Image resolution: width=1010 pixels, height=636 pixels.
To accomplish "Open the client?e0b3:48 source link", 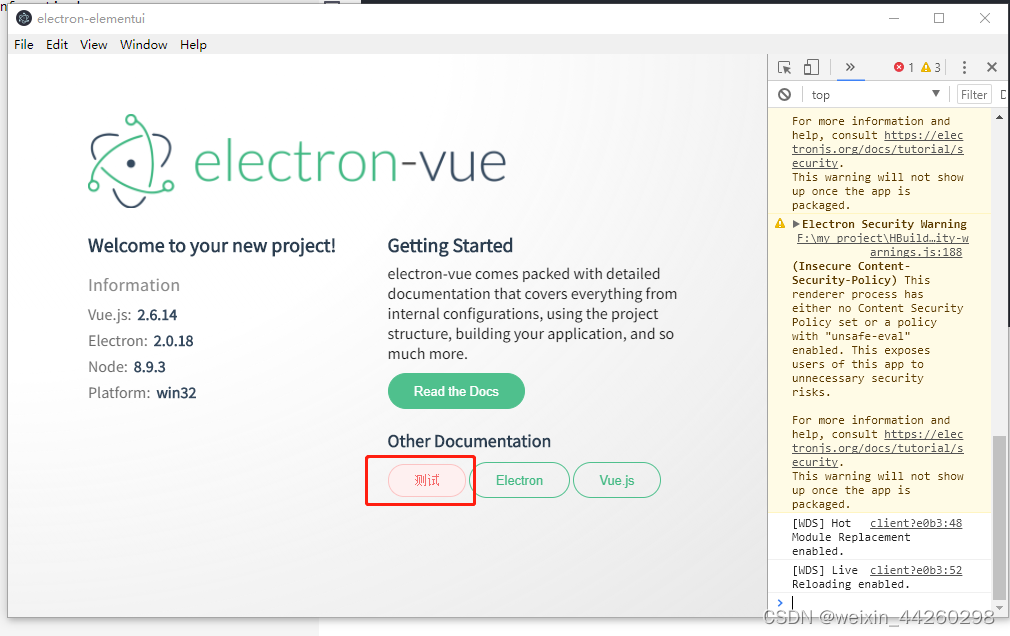I will point(916,523).
